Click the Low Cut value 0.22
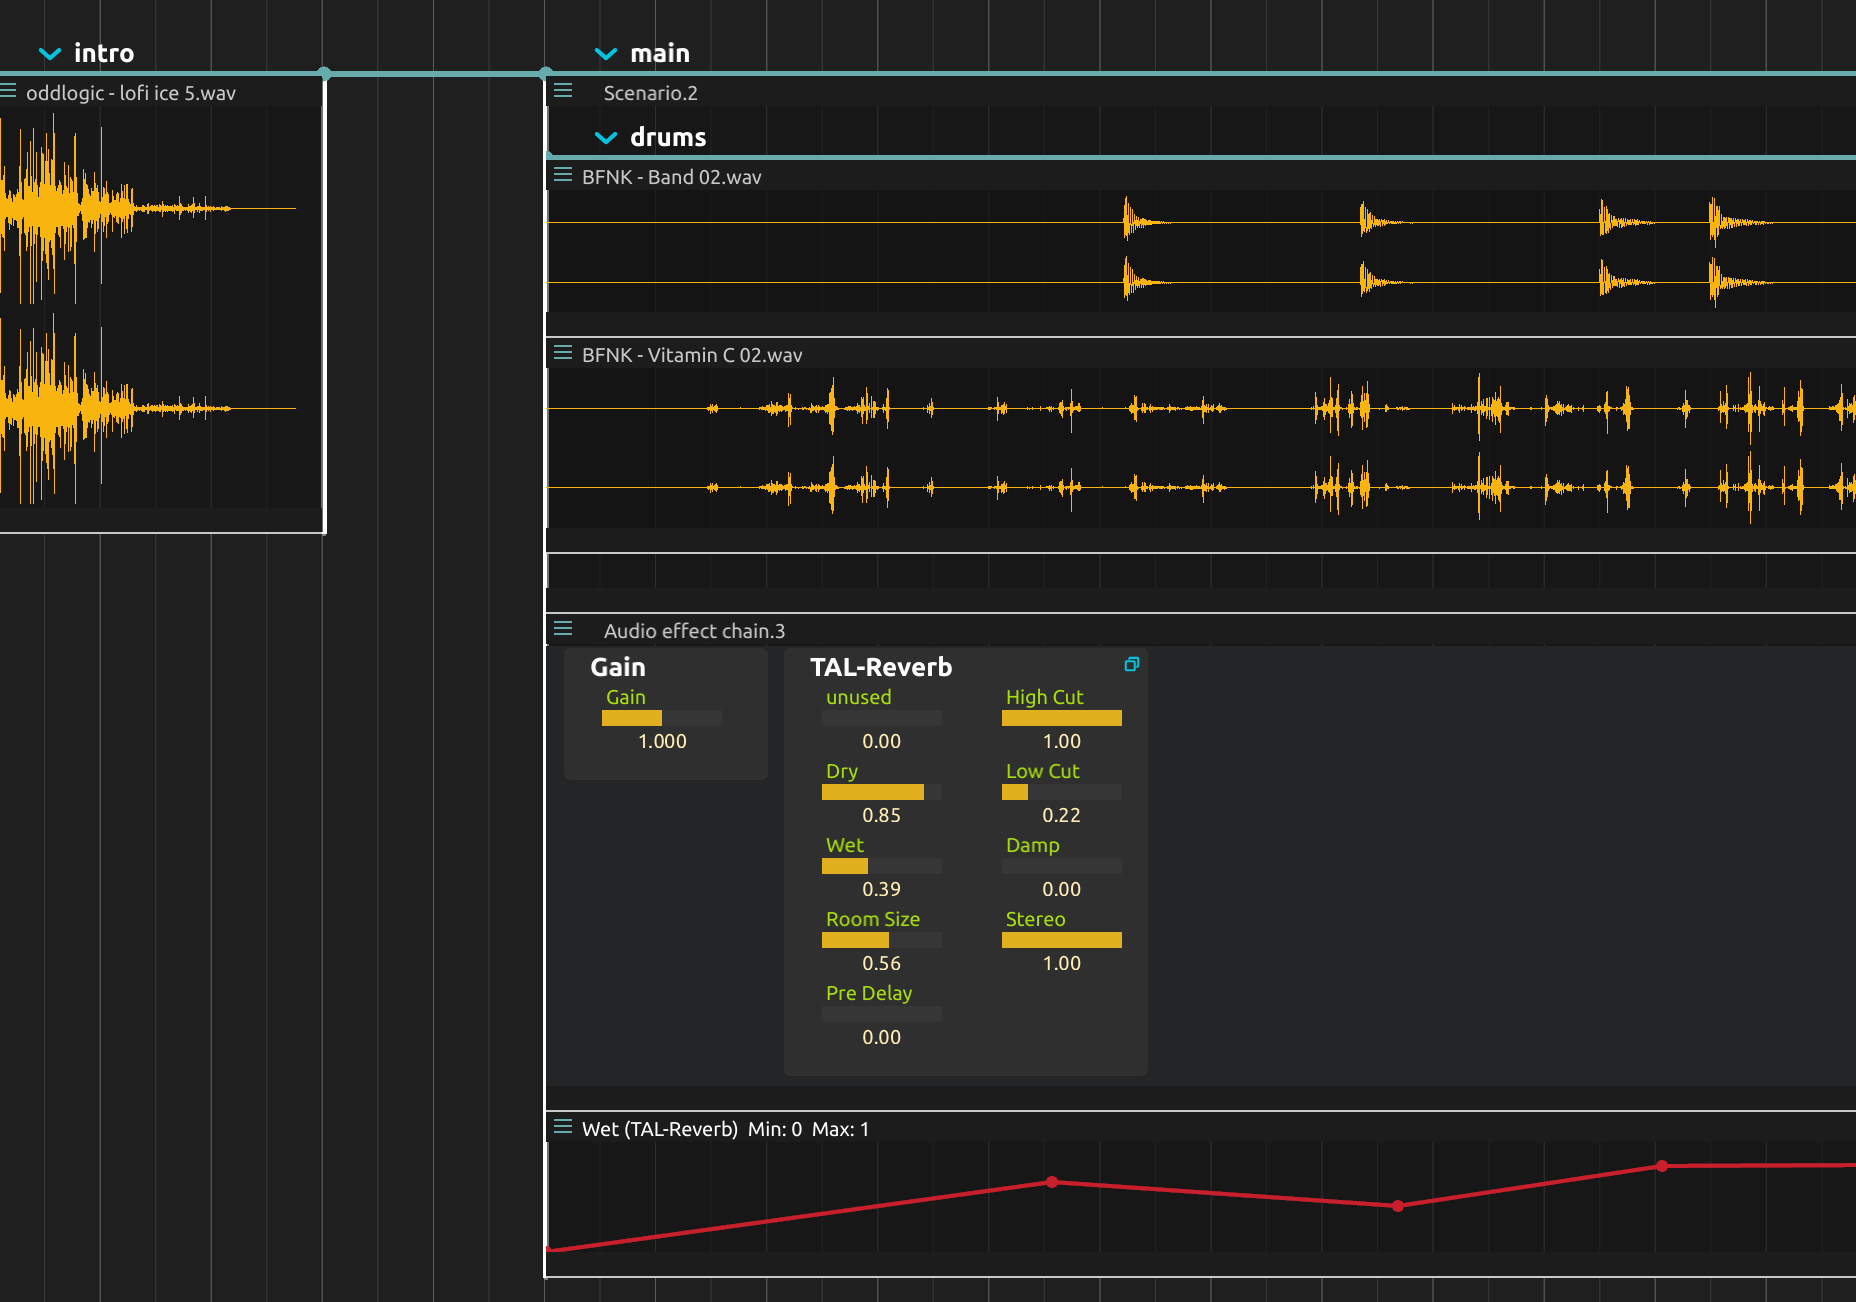This screenshot has width=1856, height=1302. click(1062, 815)
